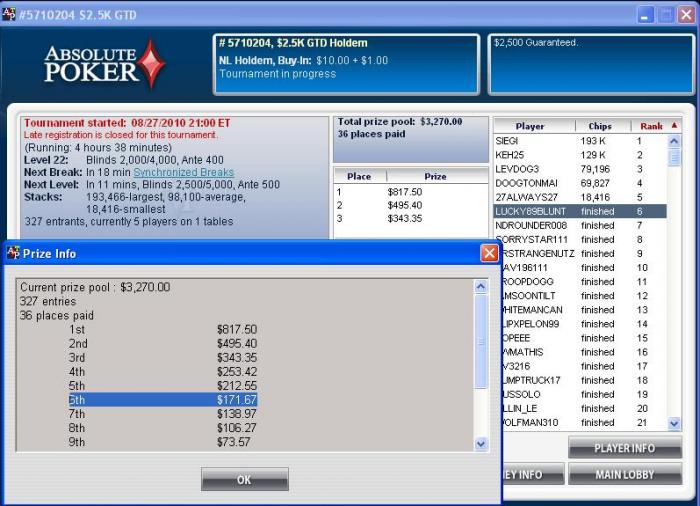Select the 2nd place $495.40 entry
The width and height of the screenshot is (700, 506).
click(x=163, y=343)
